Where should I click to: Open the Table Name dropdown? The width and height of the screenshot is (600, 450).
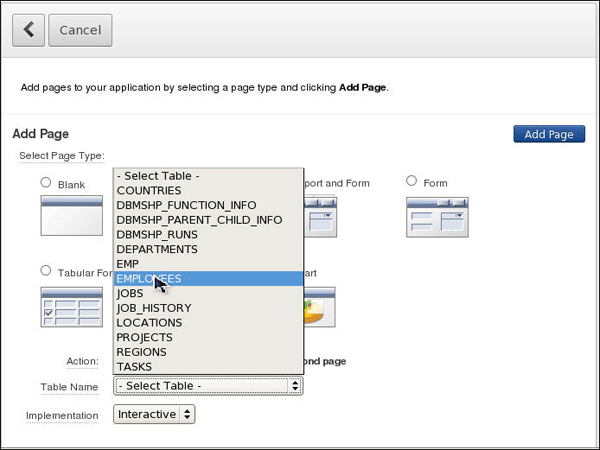[x=208, y=386]
